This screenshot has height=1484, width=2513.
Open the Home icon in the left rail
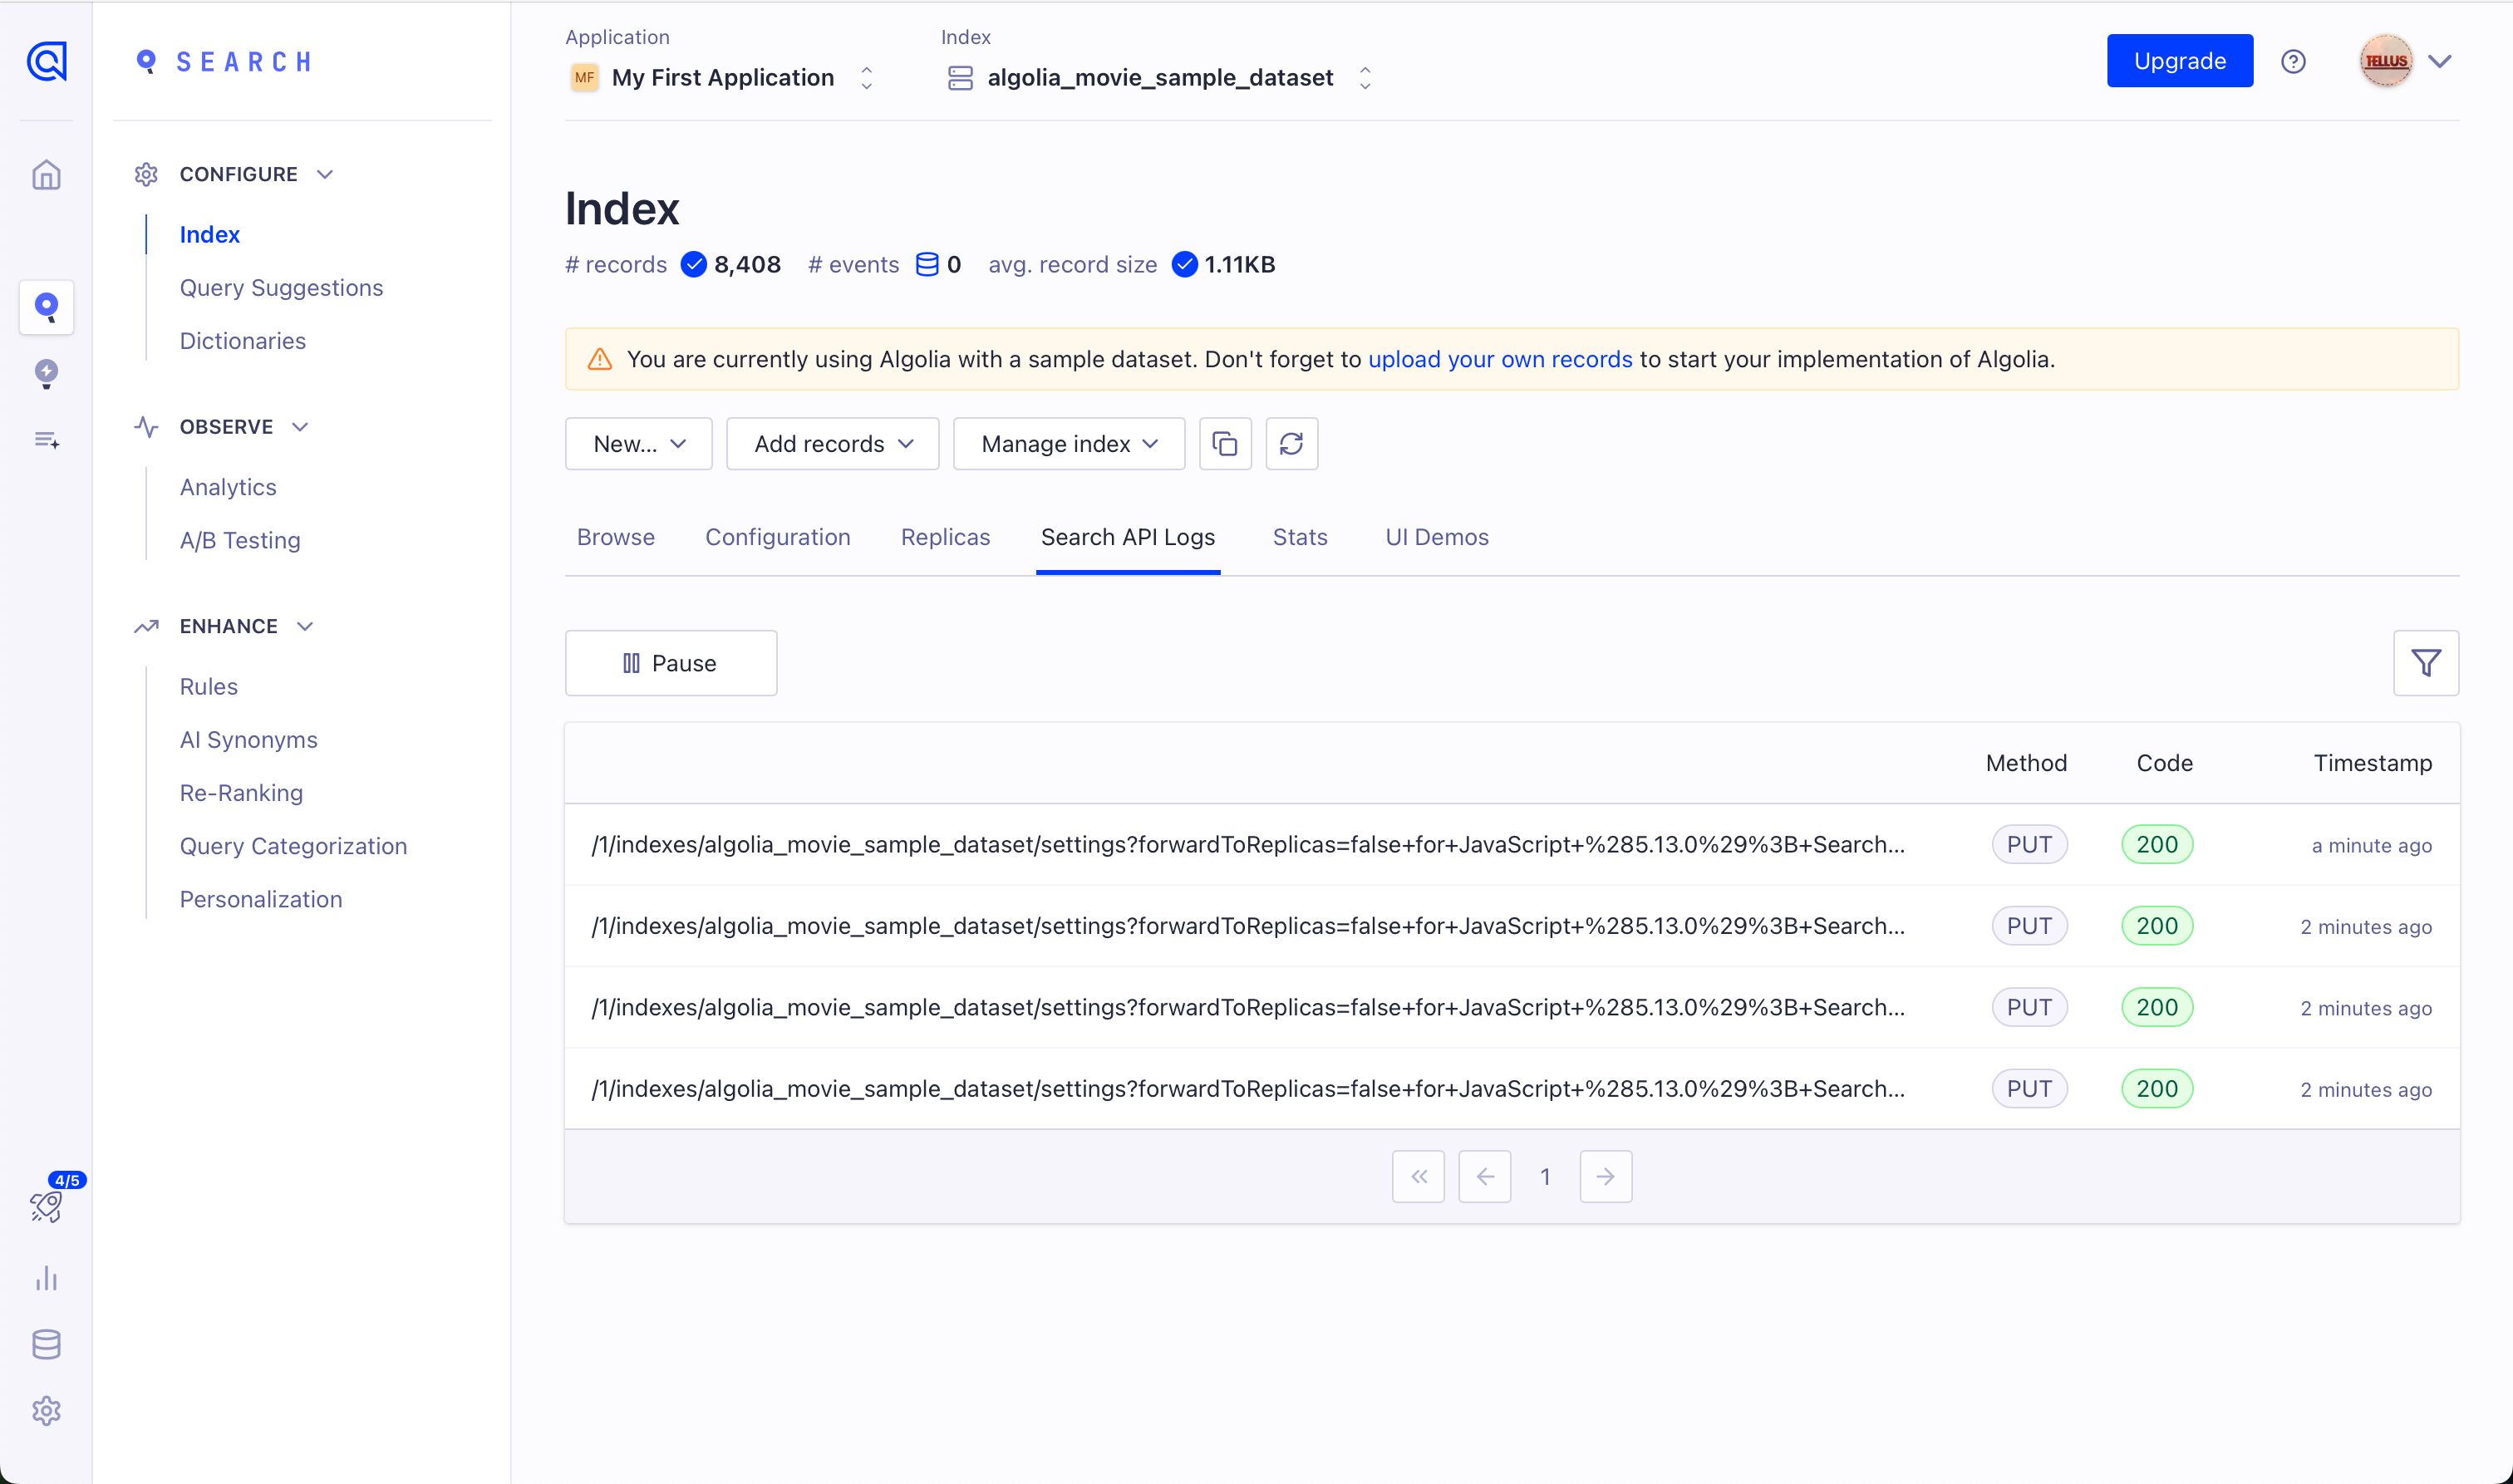(x=46, y=175)
